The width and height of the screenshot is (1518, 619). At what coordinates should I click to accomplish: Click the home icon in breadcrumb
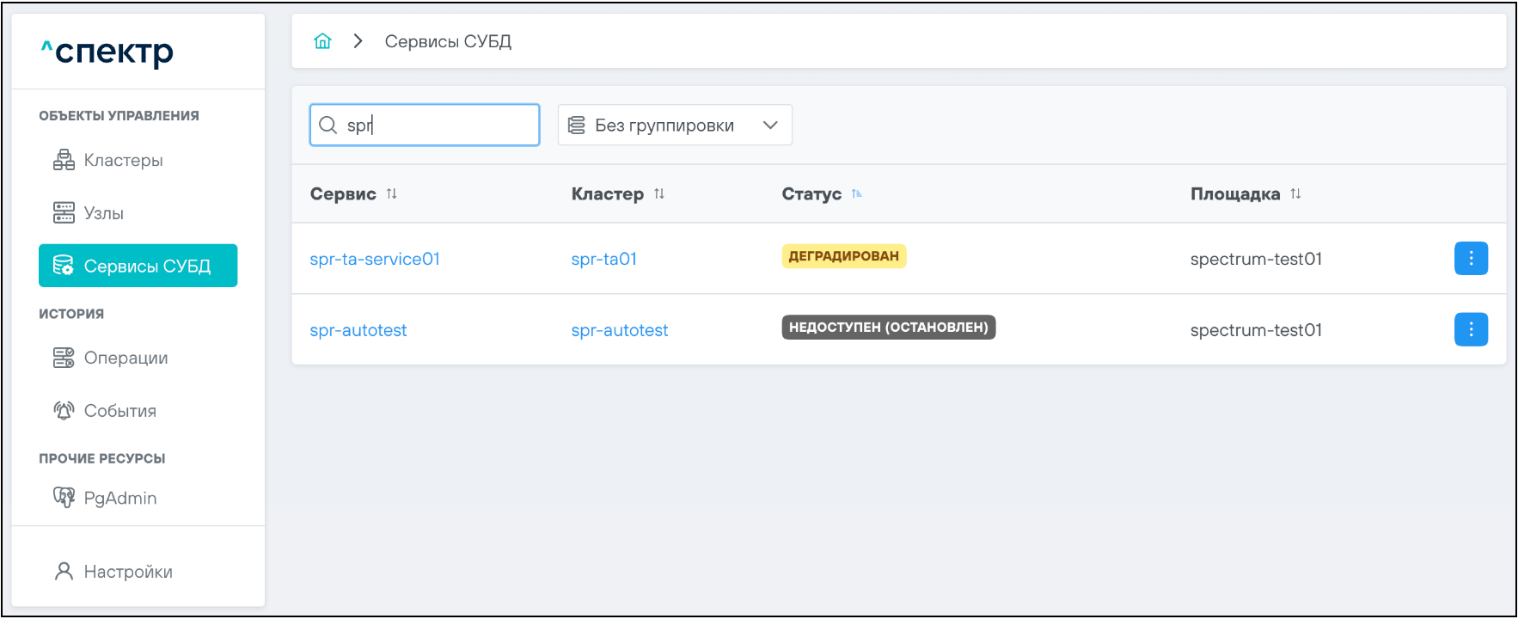pyautogui.click(x=322, y=42)
